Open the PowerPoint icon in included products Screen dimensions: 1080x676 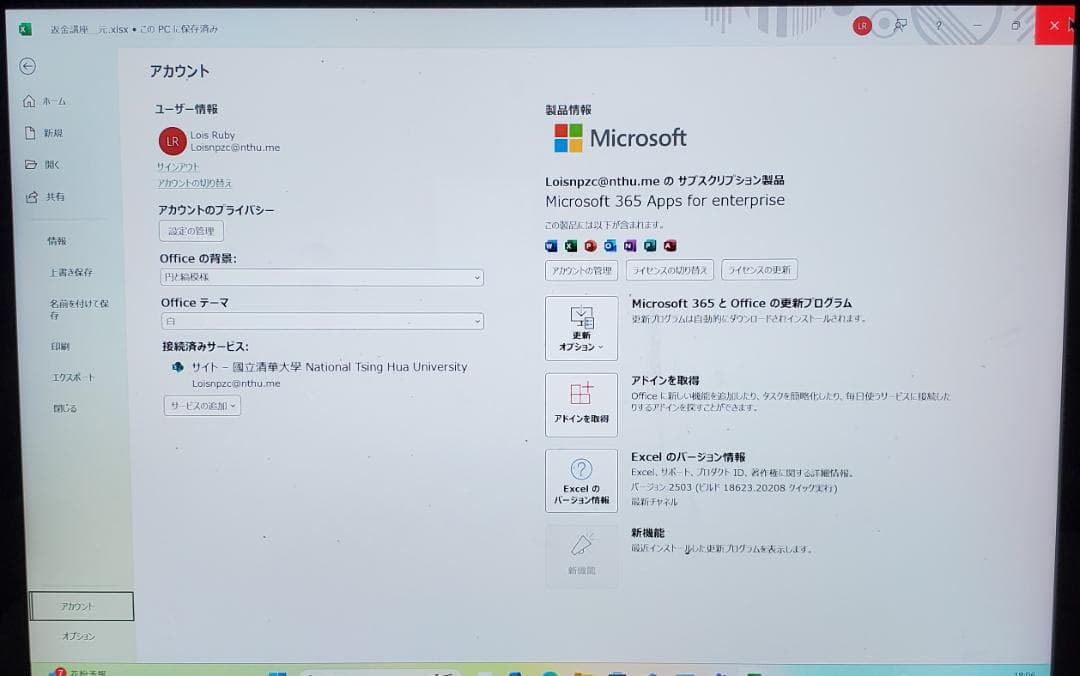click(590, 245)
